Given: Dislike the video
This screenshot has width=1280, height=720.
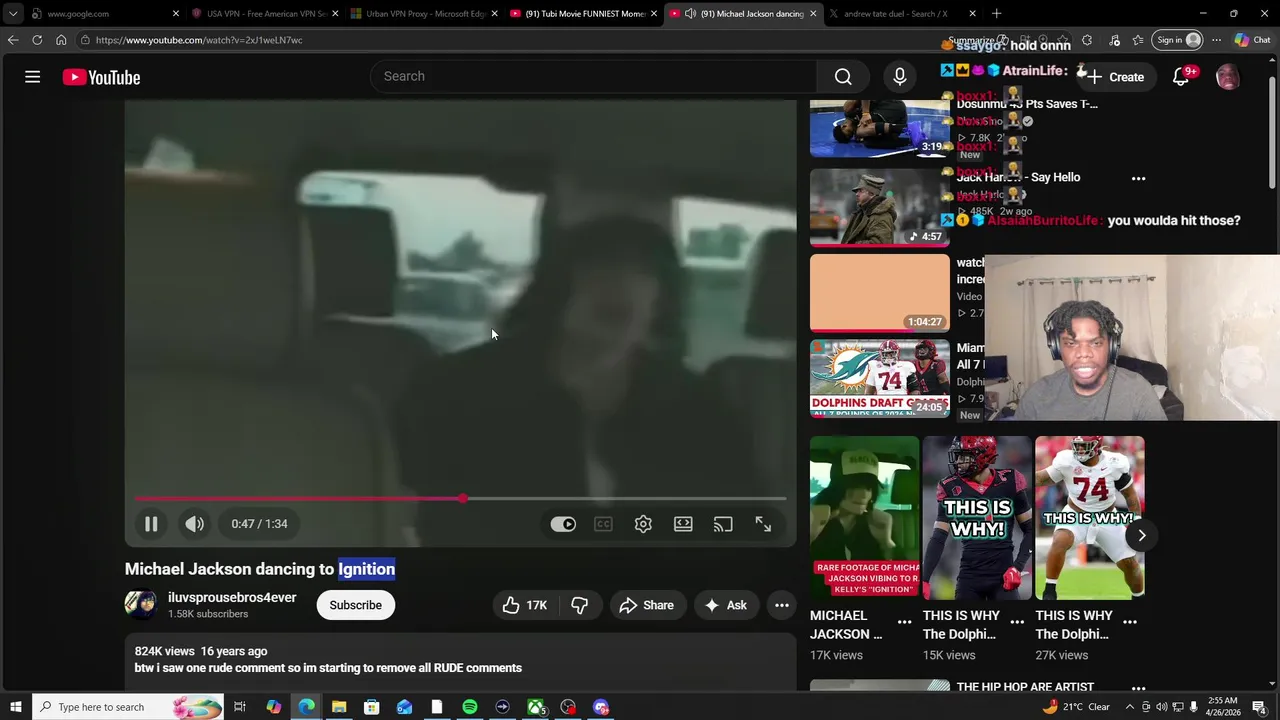Looking at the screenshot, I should (x=579, y=605).
